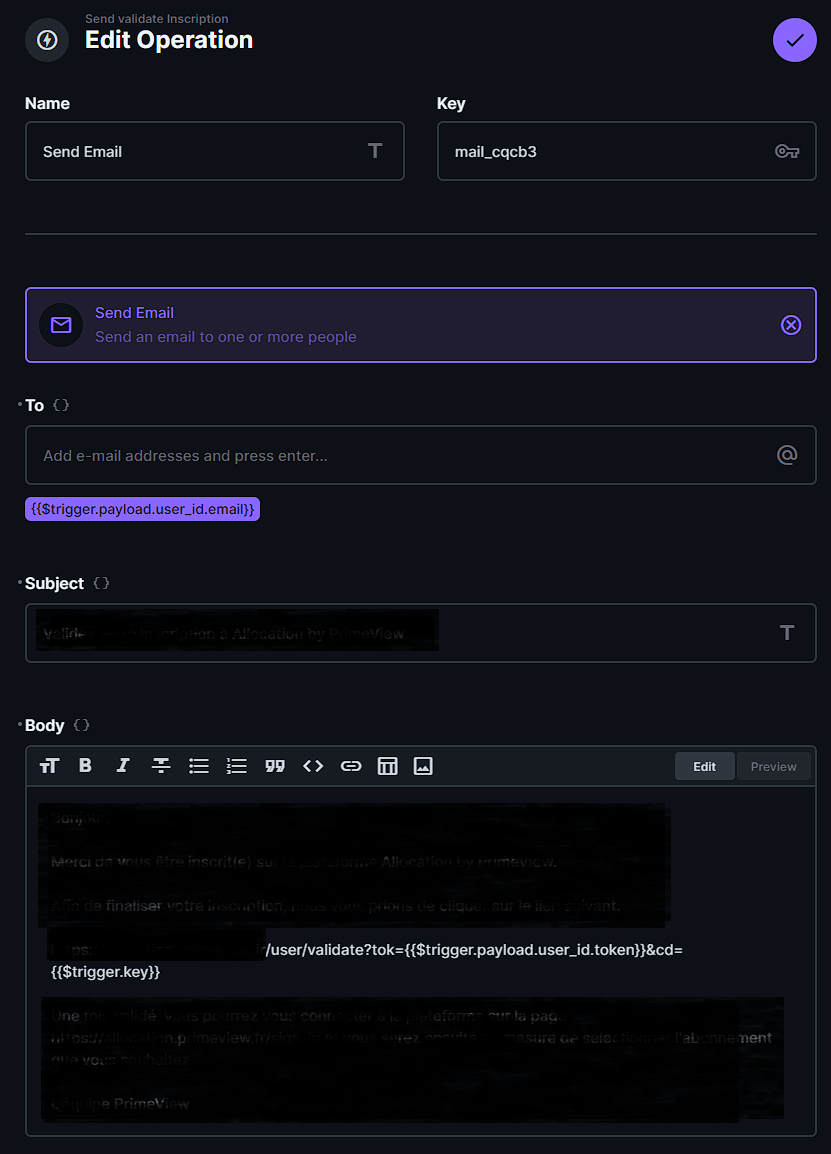Toggle raw value braces beside To
This screenshot has width=831, height=1154.
pyautogui.click(x=61, y=405)
